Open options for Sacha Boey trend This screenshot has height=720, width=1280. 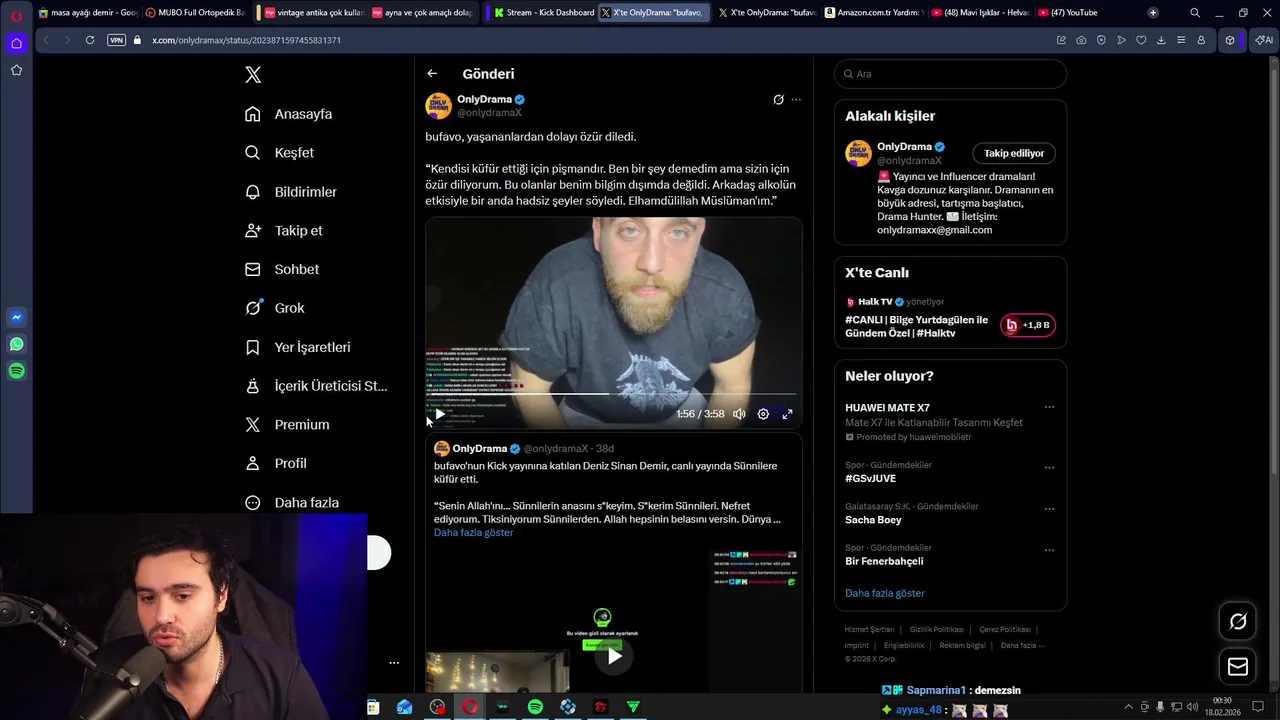coord(1049,508)
